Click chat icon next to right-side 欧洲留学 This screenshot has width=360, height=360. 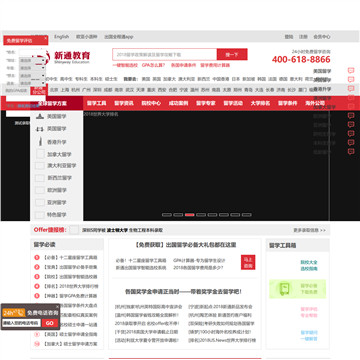click(351, 116)
